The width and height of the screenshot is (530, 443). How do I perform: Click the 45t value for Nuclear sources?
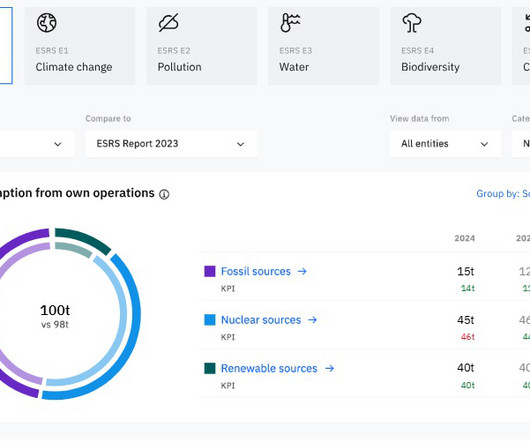465,320
